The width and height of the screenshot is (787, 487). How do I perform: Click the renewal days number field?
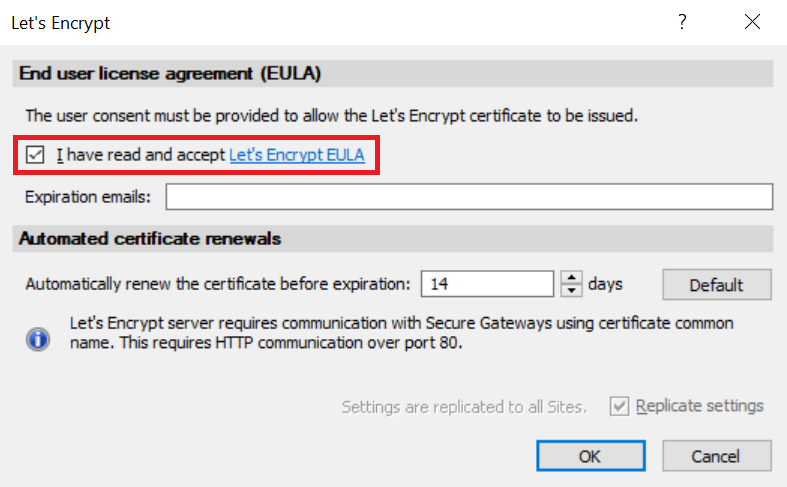click(x=486, y=284)
